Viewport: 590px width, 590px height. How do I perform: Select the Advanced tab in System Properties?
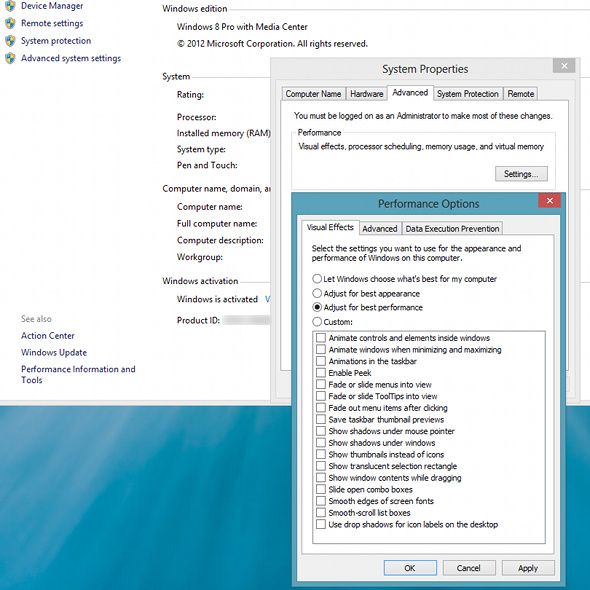click(x=410, y=93)
